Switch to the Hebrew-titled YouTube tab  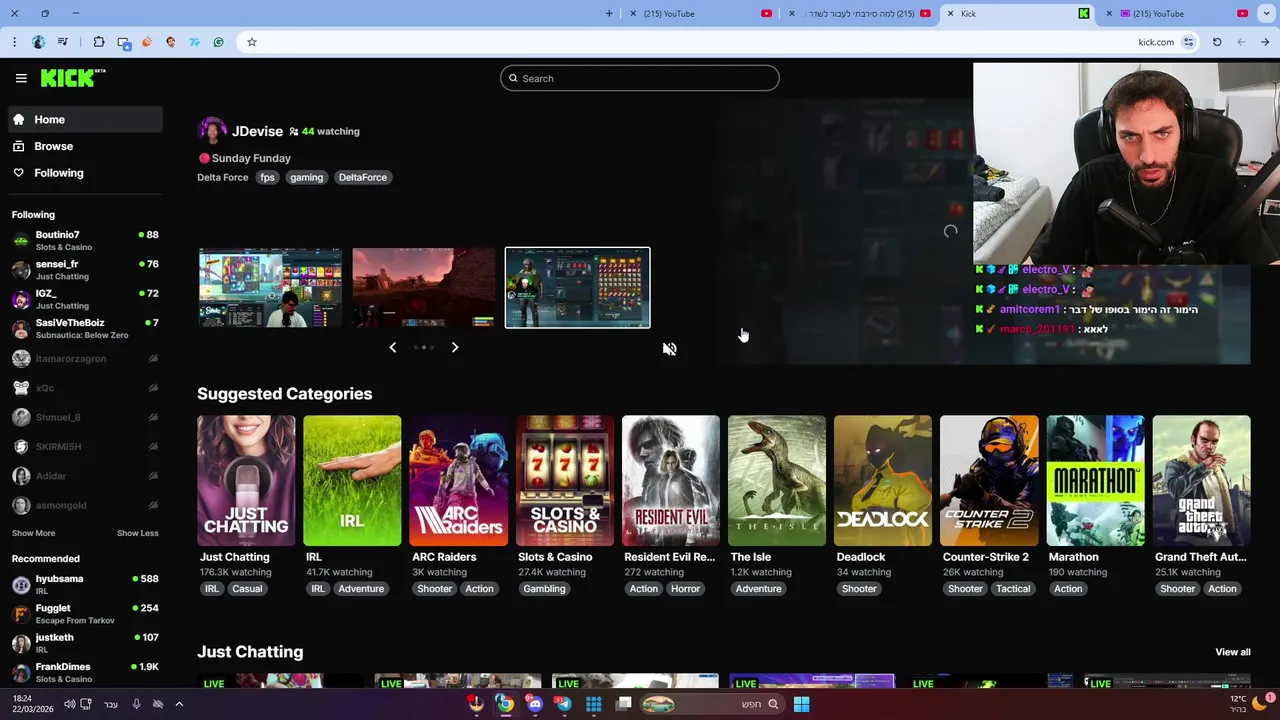pos(862,14)
